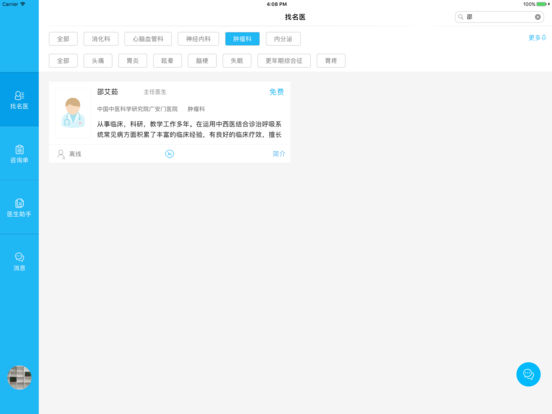
Task: Select the 脑梗 symptom filter
Action: click(202, 61)
